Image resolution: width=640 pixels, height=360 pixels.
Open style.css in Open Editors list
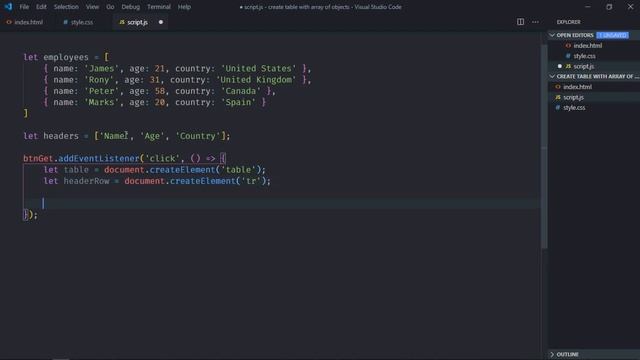click(584, 56)
